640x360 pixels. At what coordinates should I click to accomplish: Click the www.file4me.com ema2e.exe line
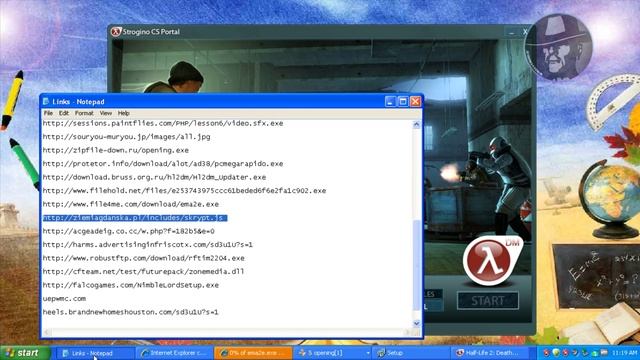[x=131, y=204]
